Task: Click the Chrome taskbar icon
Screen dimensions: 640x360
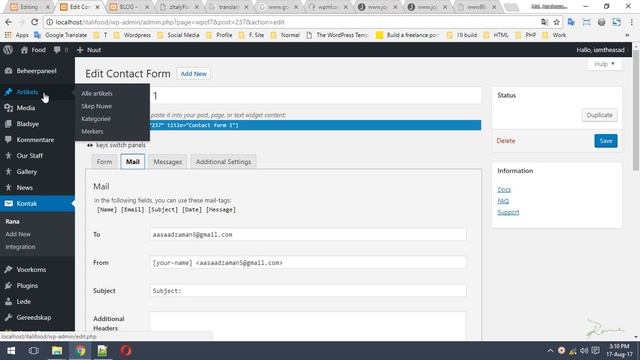Action: coord(80,351)
